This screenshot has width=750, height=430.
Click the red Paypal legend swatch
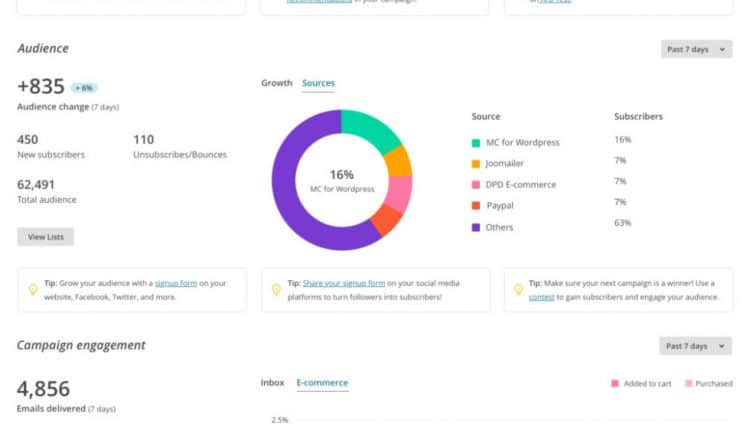(476, 206)
